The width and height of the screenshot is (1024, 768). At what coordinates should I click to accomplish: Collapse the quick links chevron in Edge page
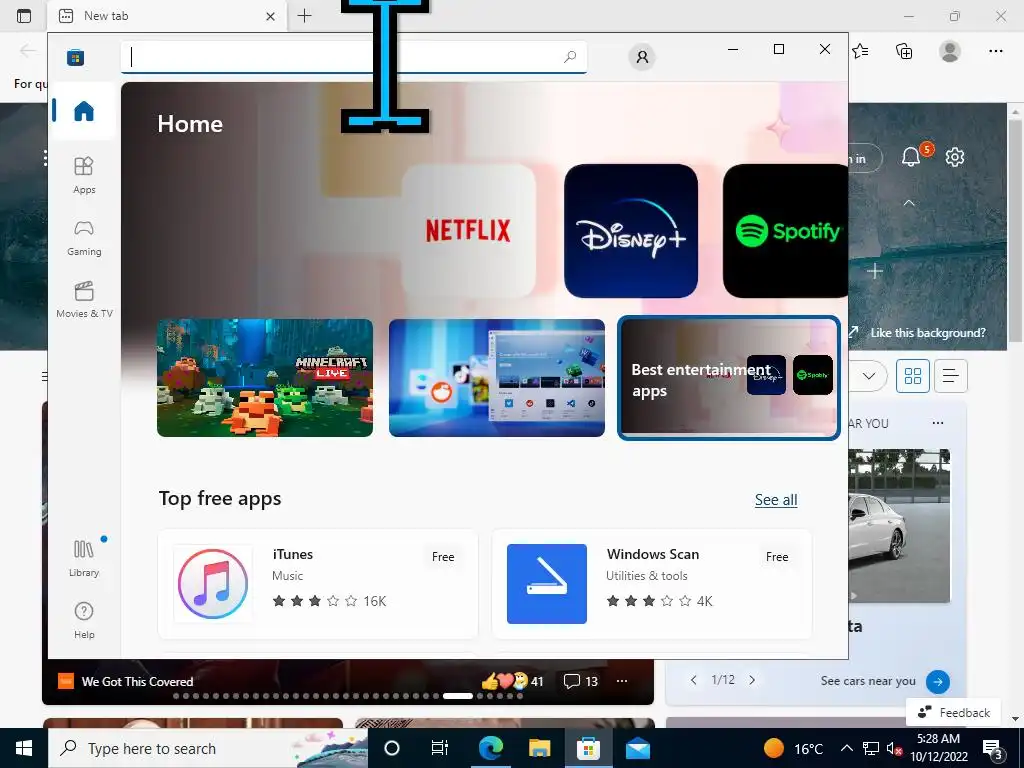[x=908, y=203]
